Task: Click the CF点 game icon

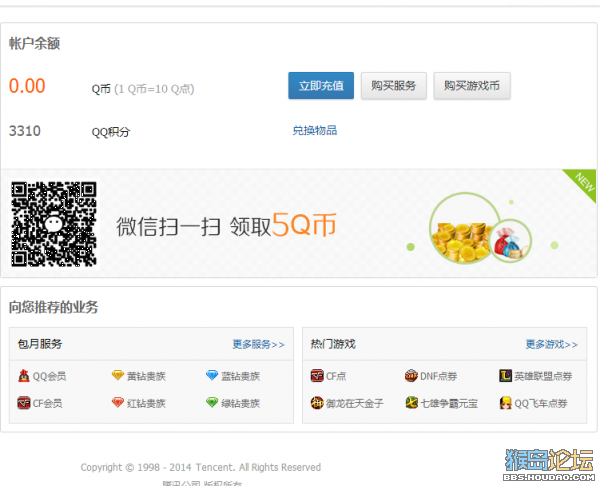Action: point(317,376)
